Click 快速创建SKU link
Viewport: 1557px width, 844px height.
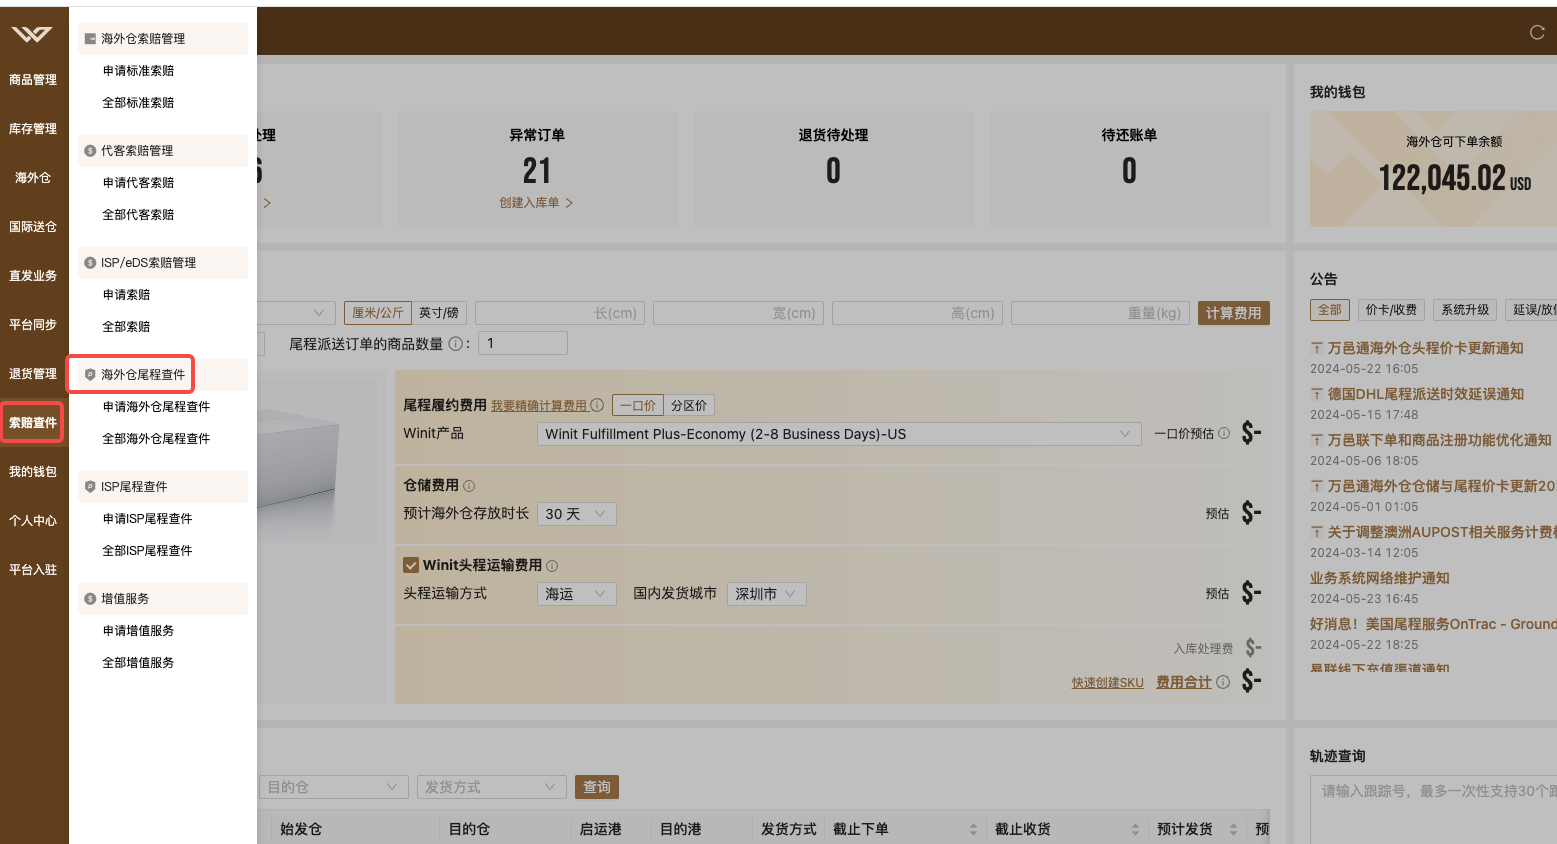[x=1107, y=683]
